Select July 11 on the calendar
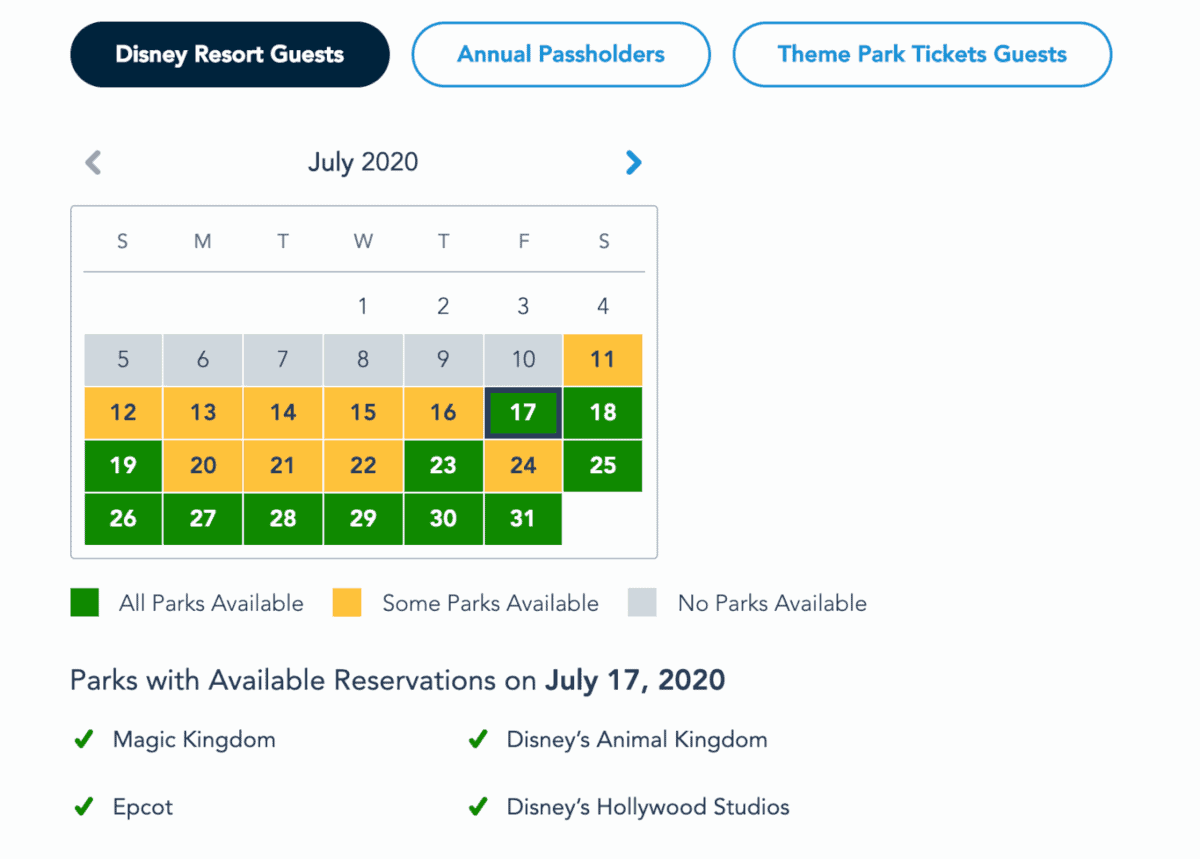 point(603,359)
